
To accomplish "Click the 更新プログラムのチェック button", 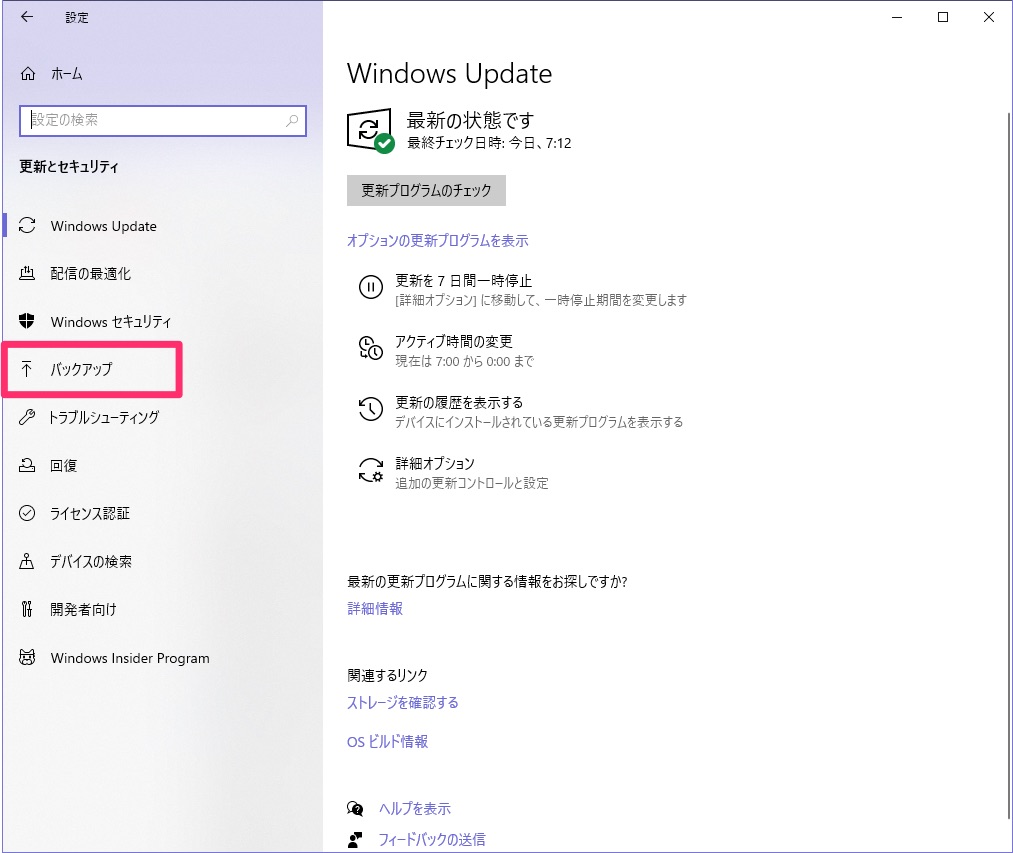I will click(426, 191).
